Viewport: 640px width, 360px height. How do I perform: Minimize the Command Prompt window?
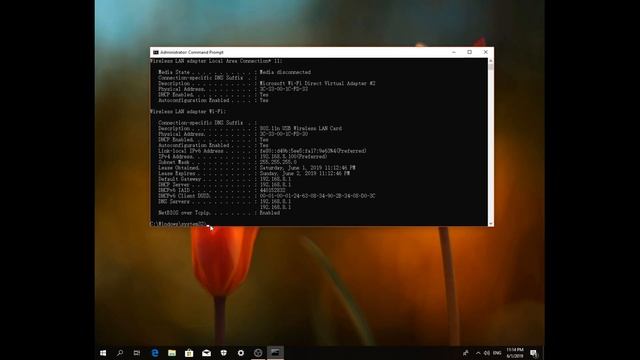(x=454, y=52)
